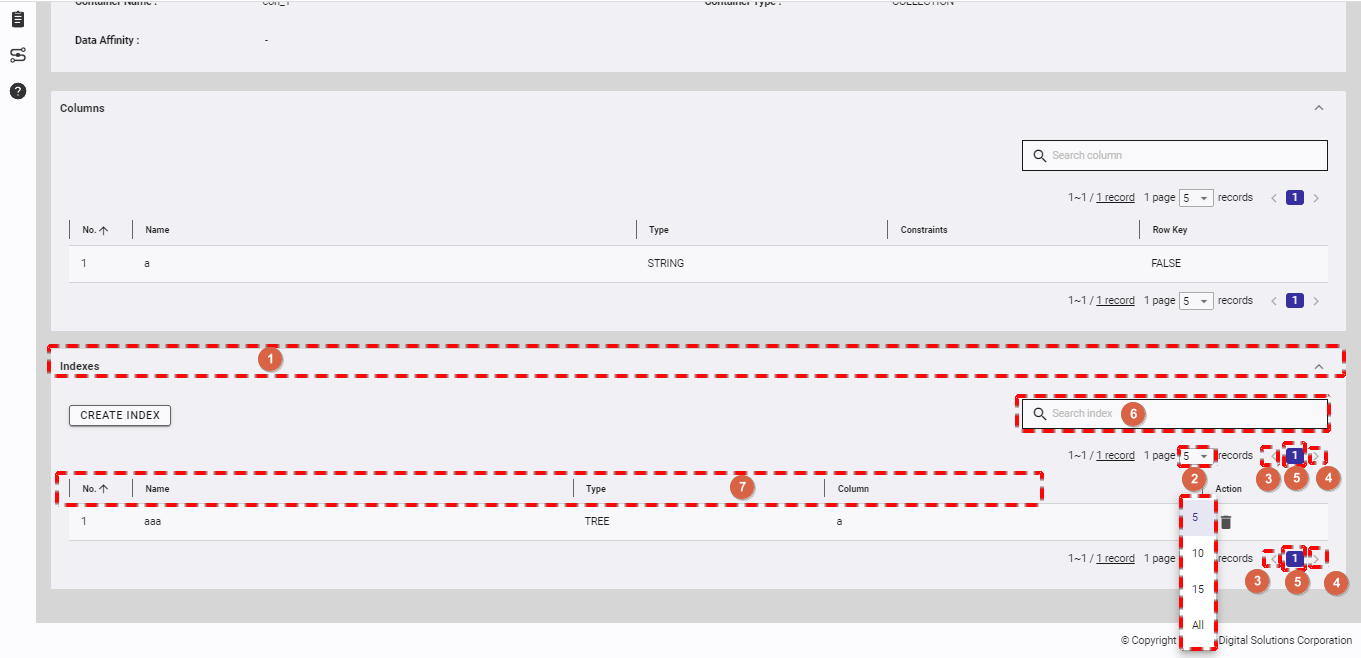Open the help question mark icon

coord(18,91)
